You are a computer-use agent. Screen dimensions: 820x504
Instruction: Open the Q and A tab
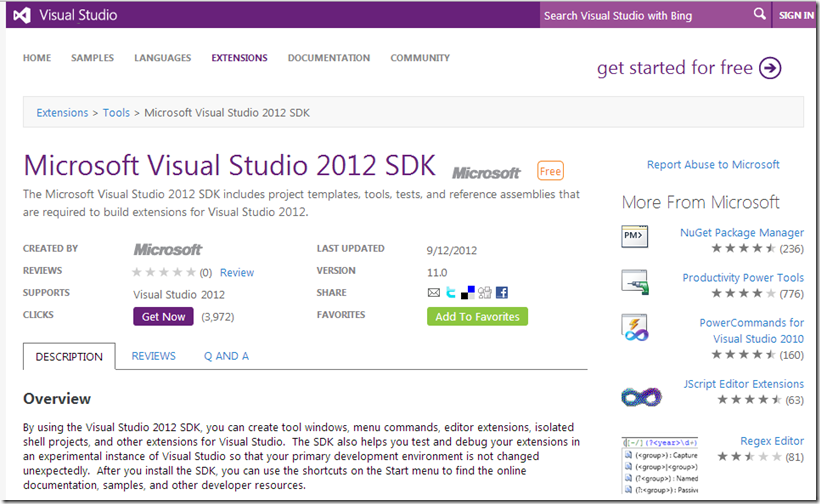click(226, 356)
